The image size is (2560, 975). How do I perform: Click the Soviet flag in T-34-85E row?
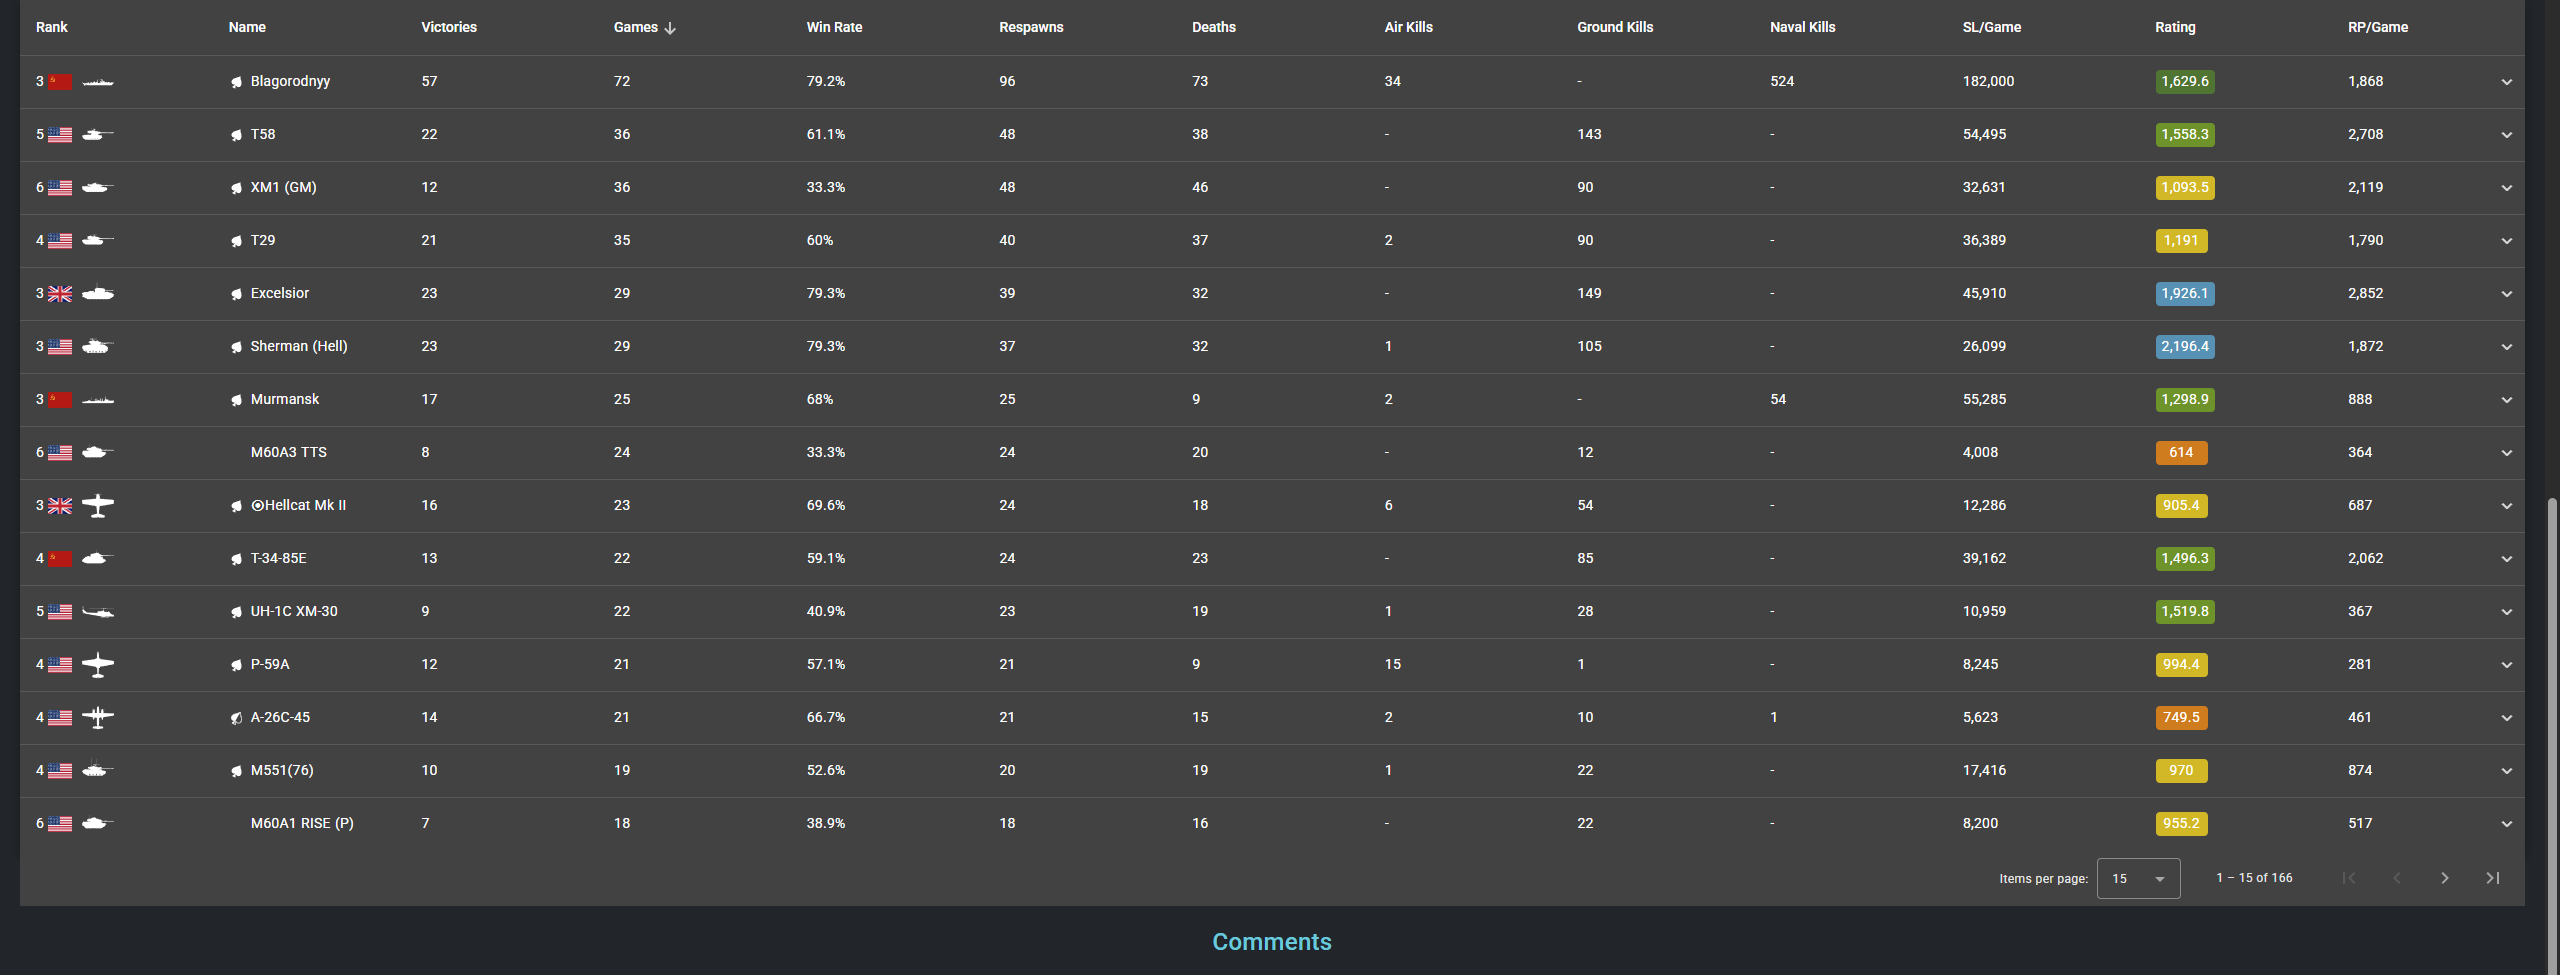60,559
